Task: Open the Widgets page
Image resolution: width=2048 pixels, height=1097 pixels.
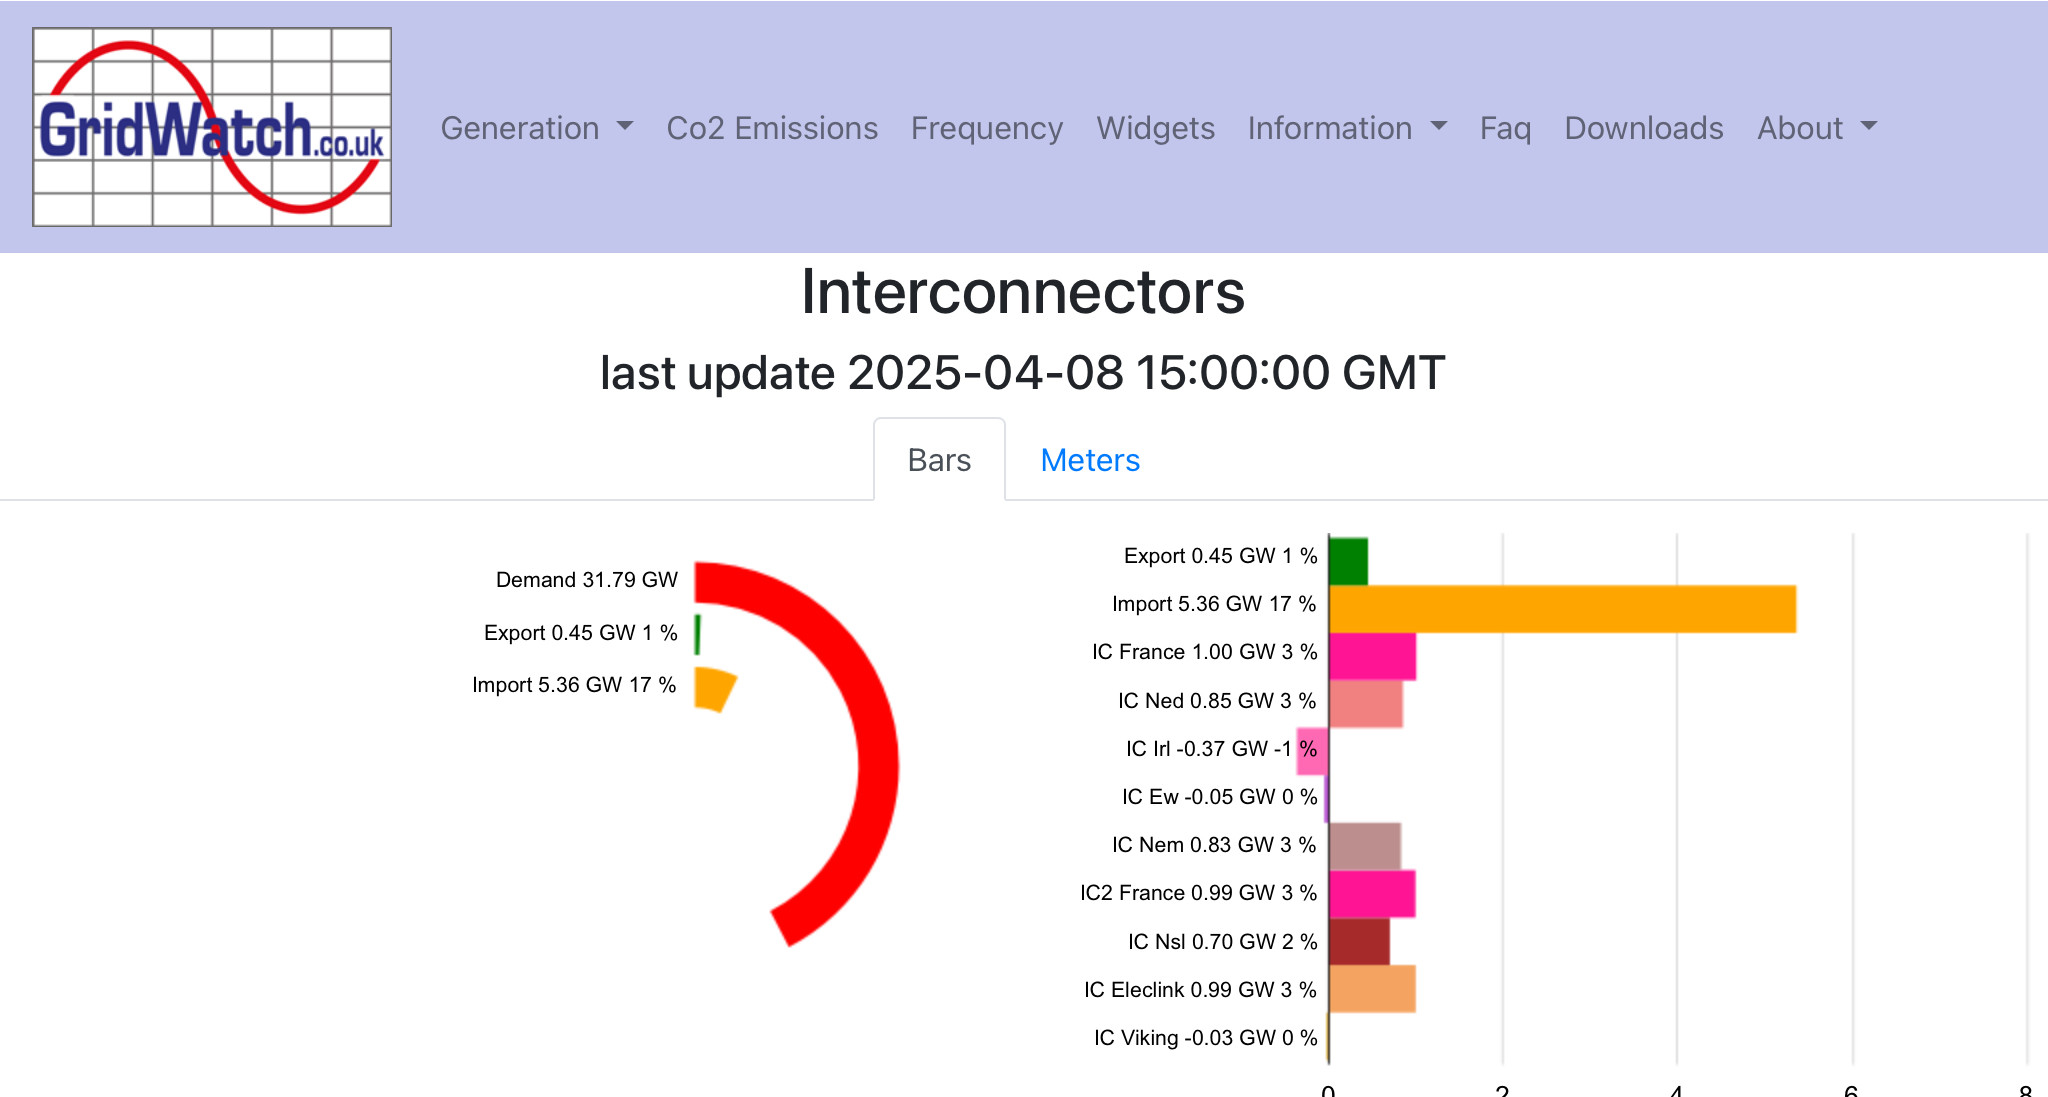Action: point(1155,128)
